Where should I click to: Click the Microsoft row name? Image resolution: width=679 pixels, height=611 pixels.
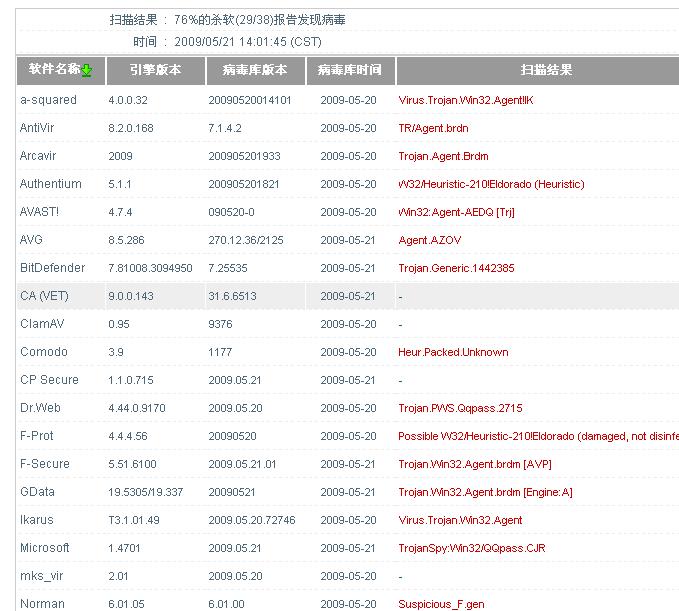[45, 548]
